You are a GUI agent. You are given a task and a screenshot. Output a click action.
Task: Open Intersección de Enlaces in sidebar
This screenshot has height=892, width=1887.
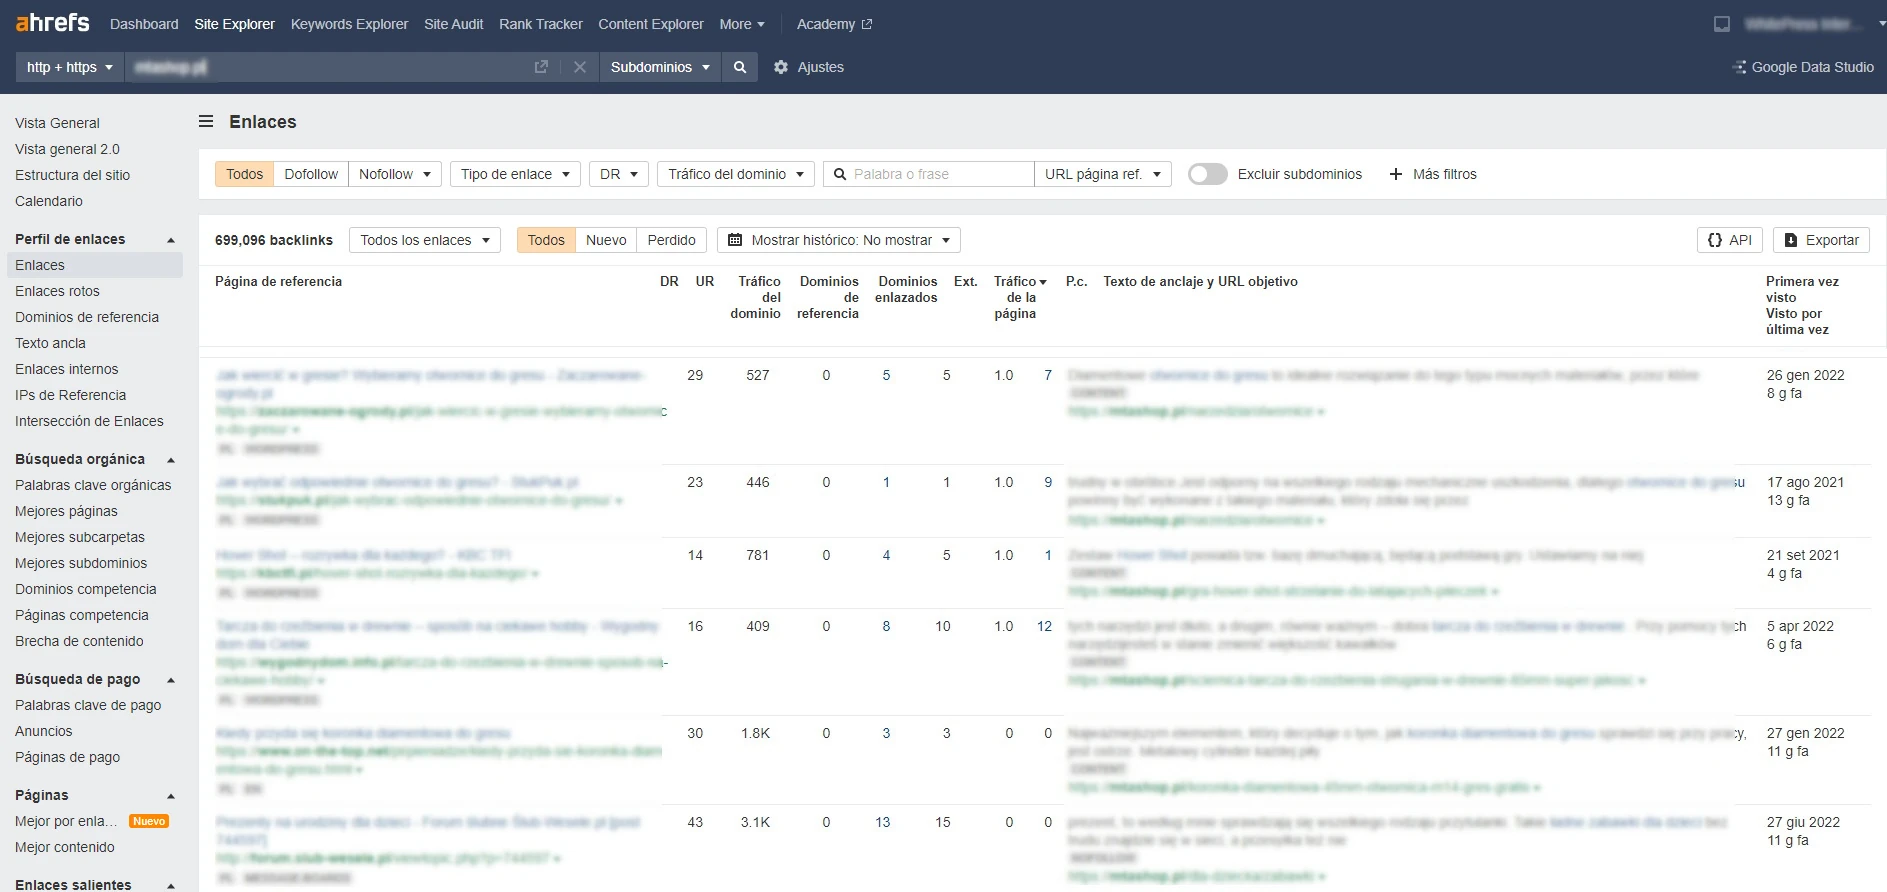click(89, 421)
